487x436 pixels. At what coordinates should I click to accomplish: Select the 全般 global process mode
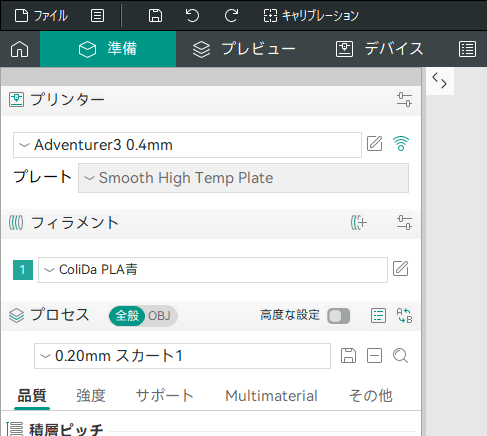point(127,316)
